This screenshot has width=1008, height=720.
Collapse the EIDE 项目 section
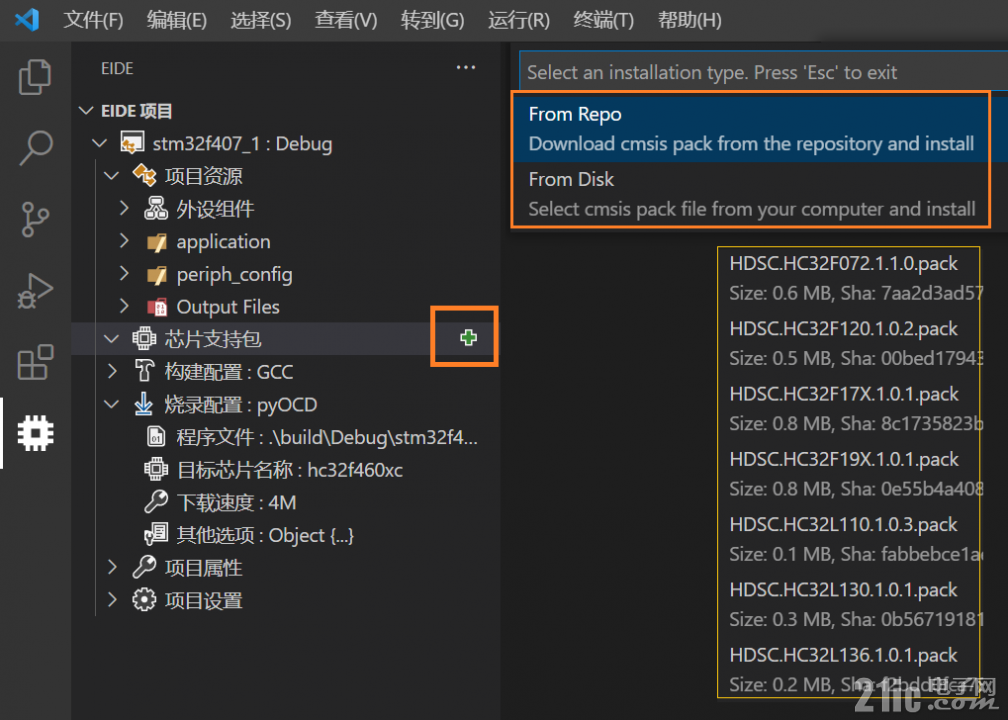[86, 111]
